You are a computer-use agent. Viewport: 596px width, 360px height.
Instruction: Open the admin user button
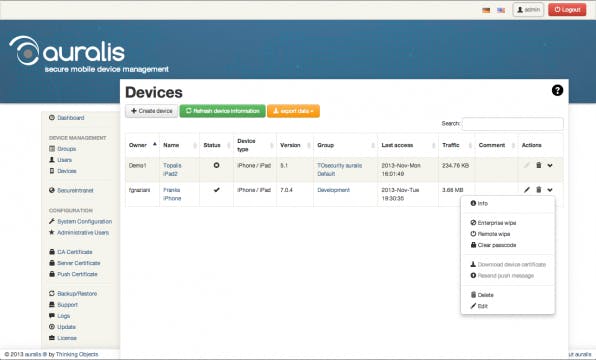[528, 10]
